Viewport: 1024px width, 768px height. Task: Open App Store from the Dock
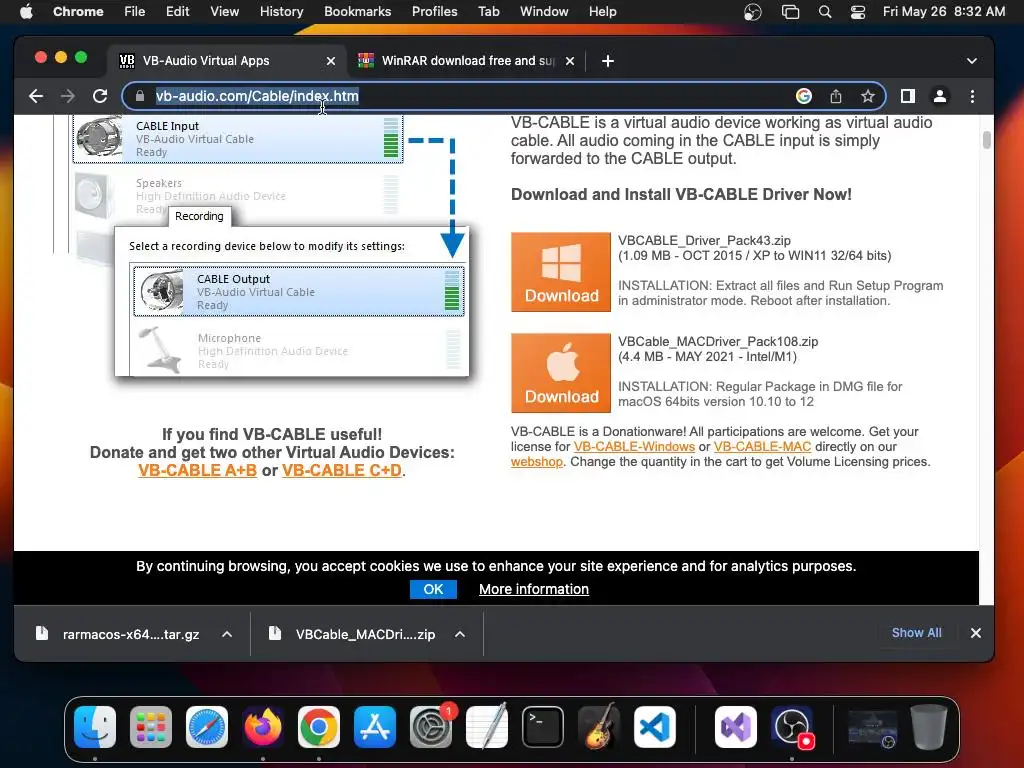pyautogui.click(x=375, y=727)
